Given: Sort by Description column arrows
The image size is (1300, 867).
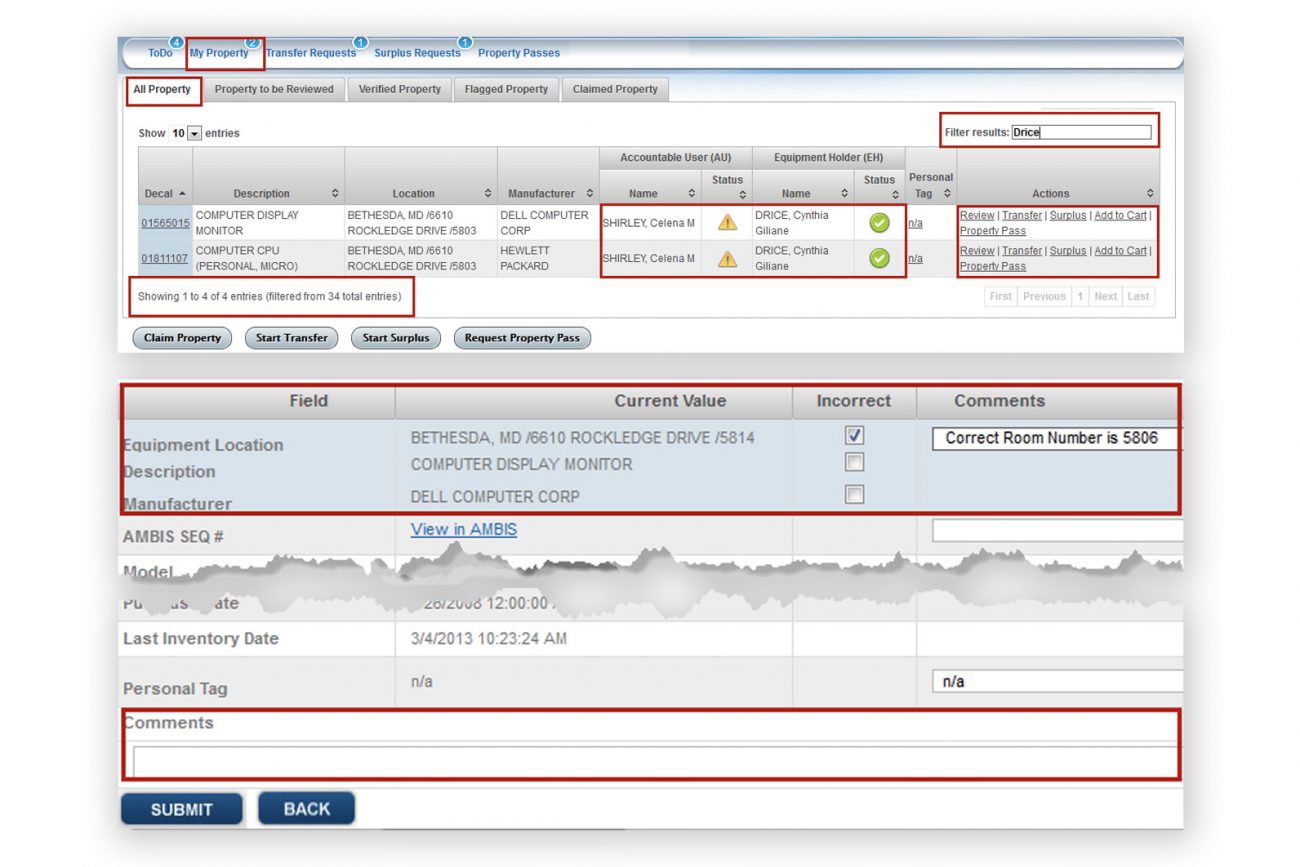Looking at the screenshot, I should 335,194.
